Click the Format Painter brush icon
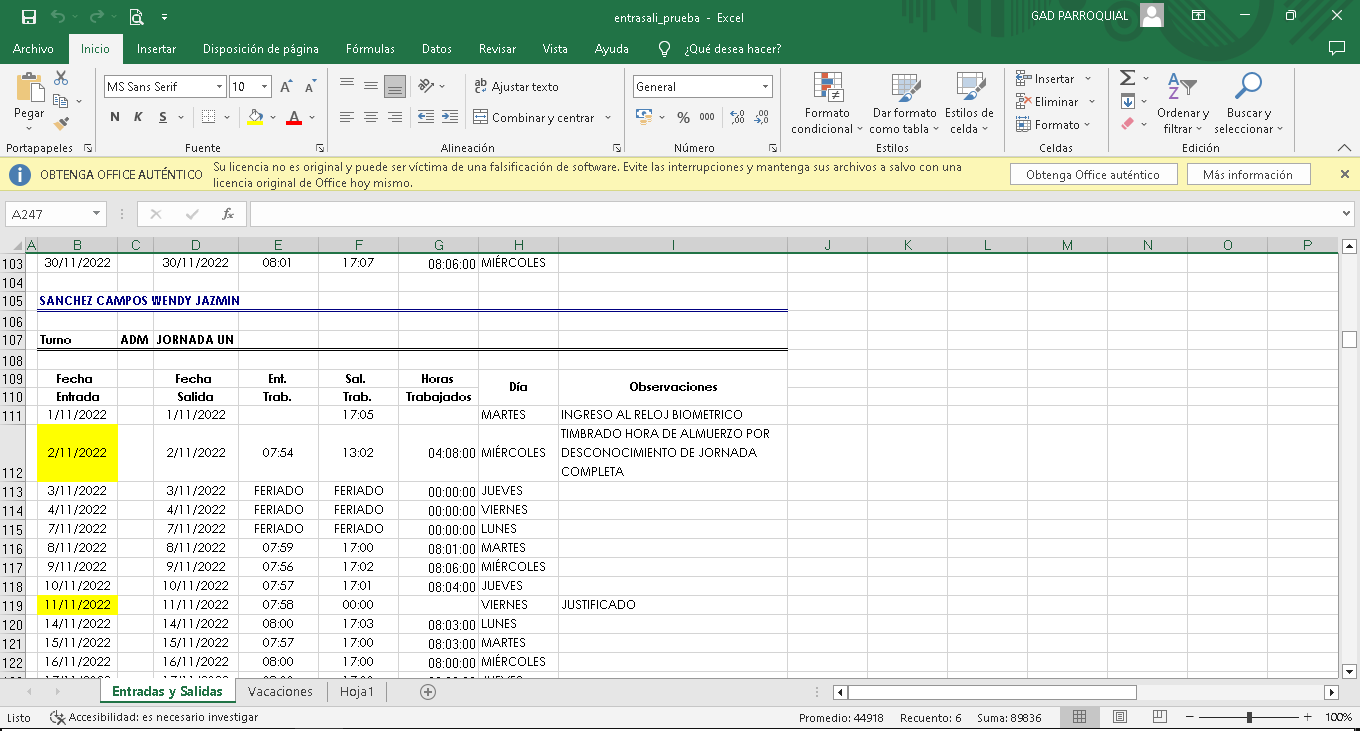The image size is (1360, 731). click(61, 124)
